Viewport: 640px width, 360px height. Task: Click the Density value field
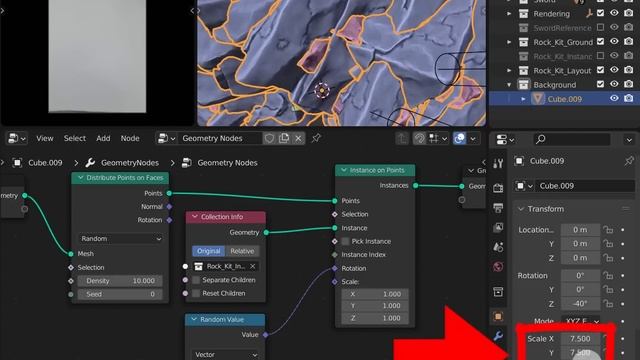tap(120, 281)
